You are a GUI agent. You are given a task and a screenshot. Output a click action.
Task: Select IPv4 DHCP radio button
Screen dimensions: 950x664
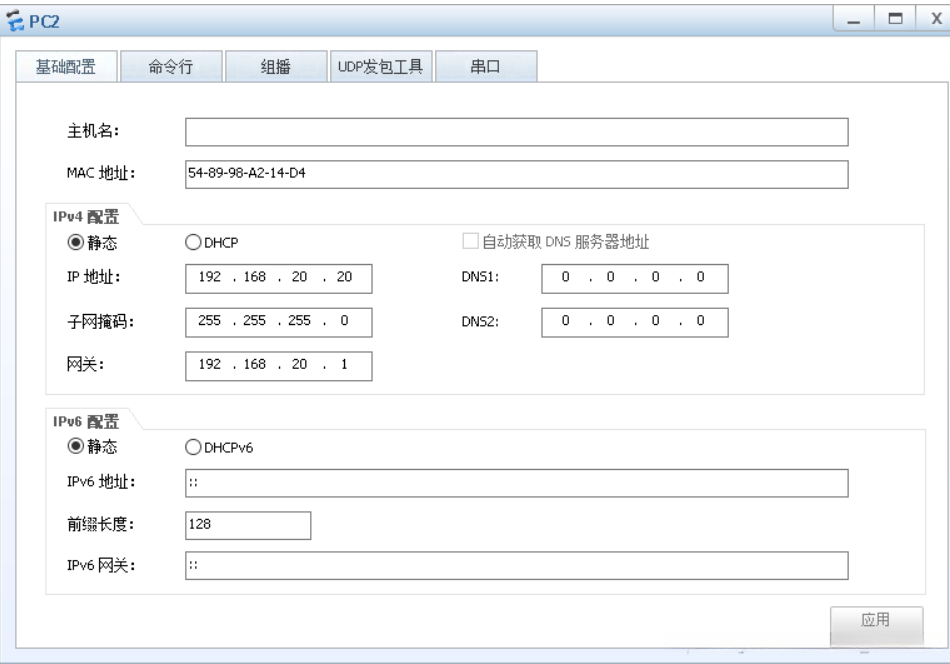coord(193,242)
